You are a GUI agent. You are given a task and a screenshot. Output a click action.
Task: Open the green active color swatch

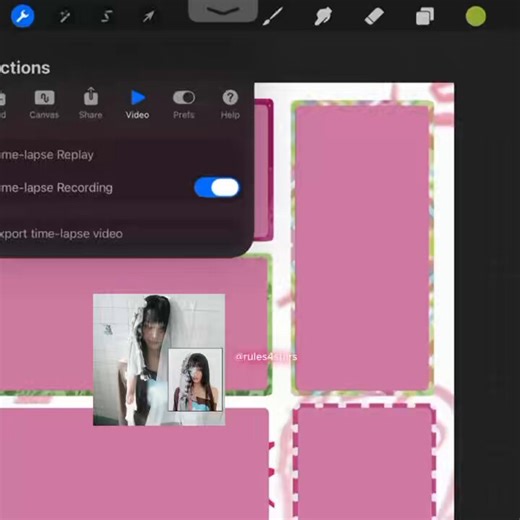[x=476, y=16]
